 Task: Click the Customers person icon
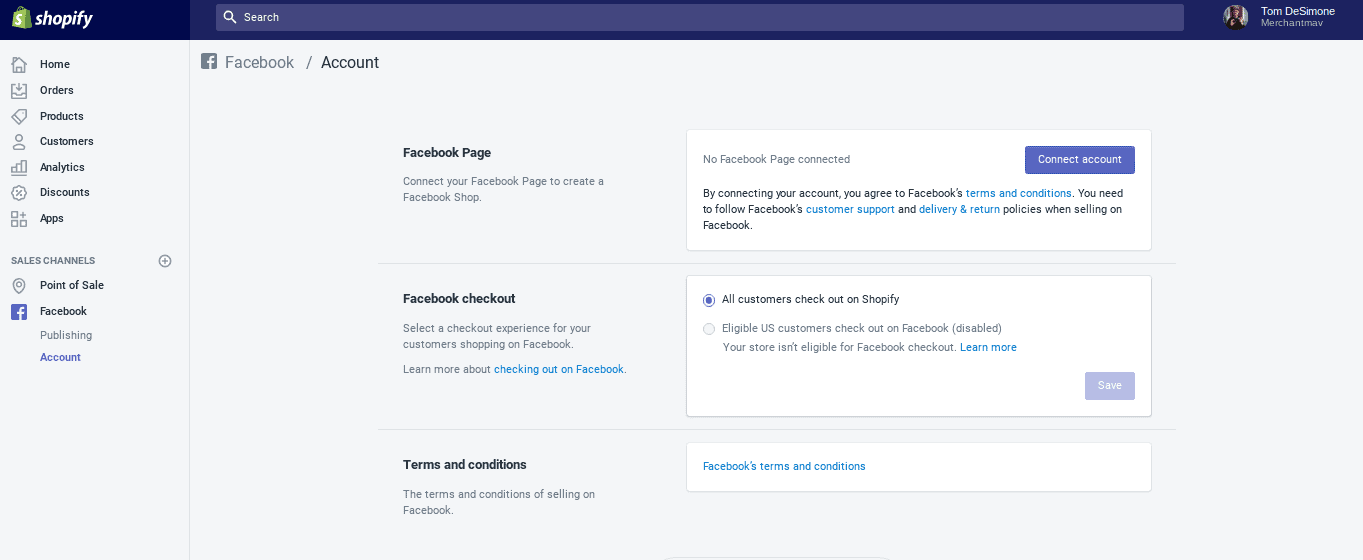click(x=19, y=142)
